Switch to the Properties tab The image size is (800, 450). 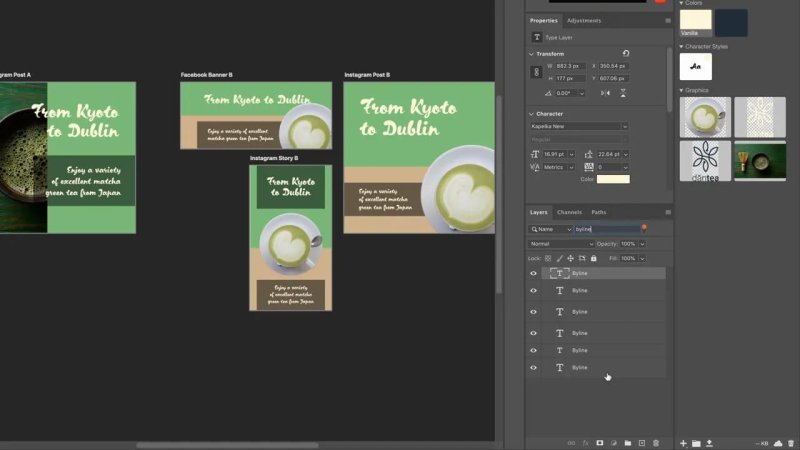click(x=543, y=20)
